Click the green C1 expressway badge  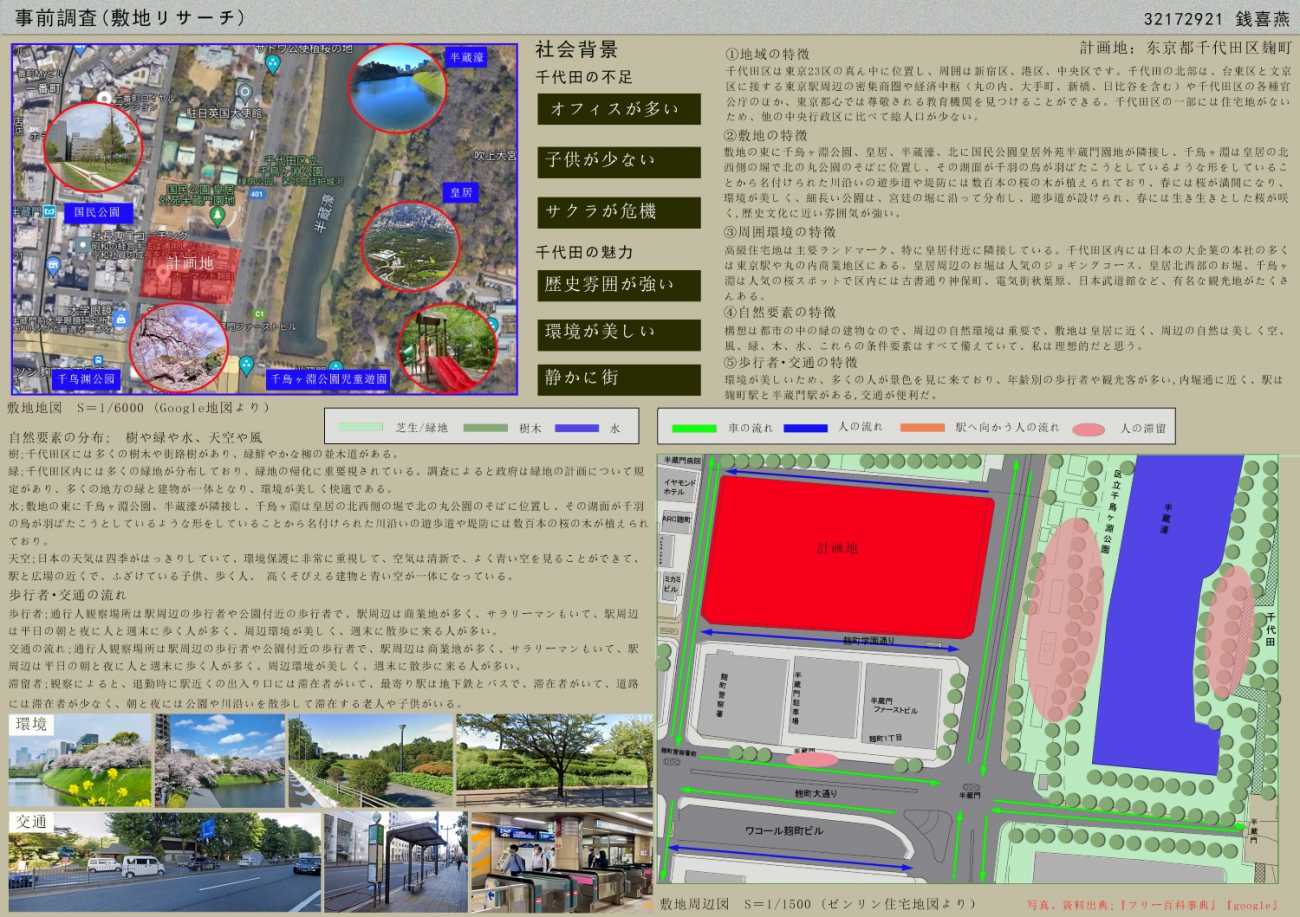(x=260, y=313)
